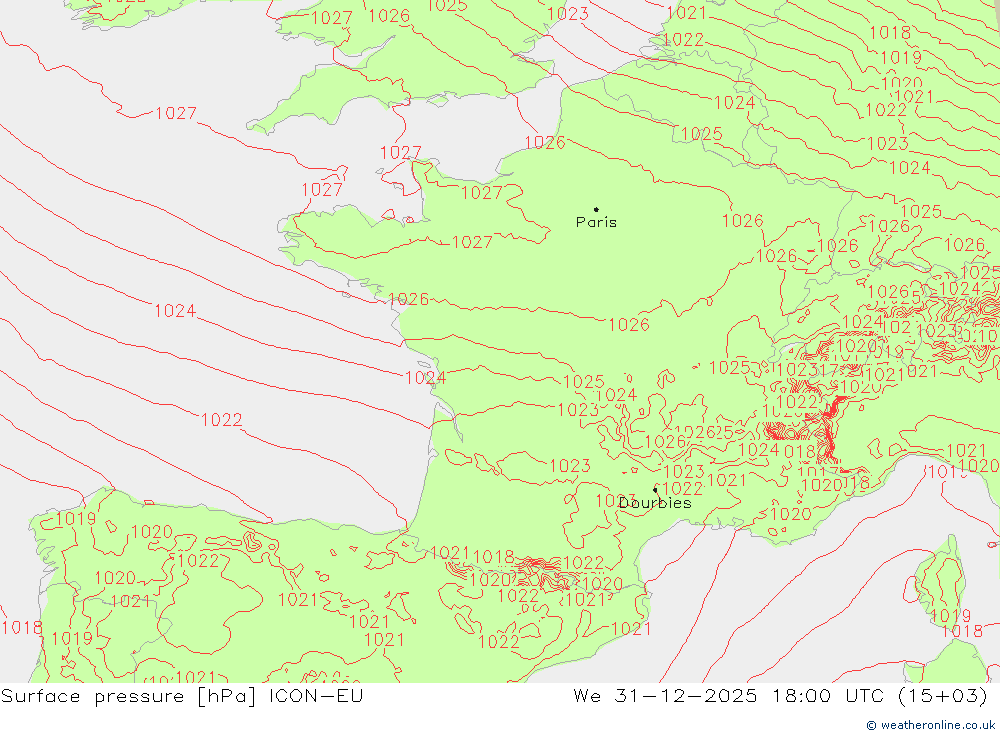Click the 1027 label on the Normandy coast
The height and width of the screenshot is (733, 1000).
(x=482, y=193)
